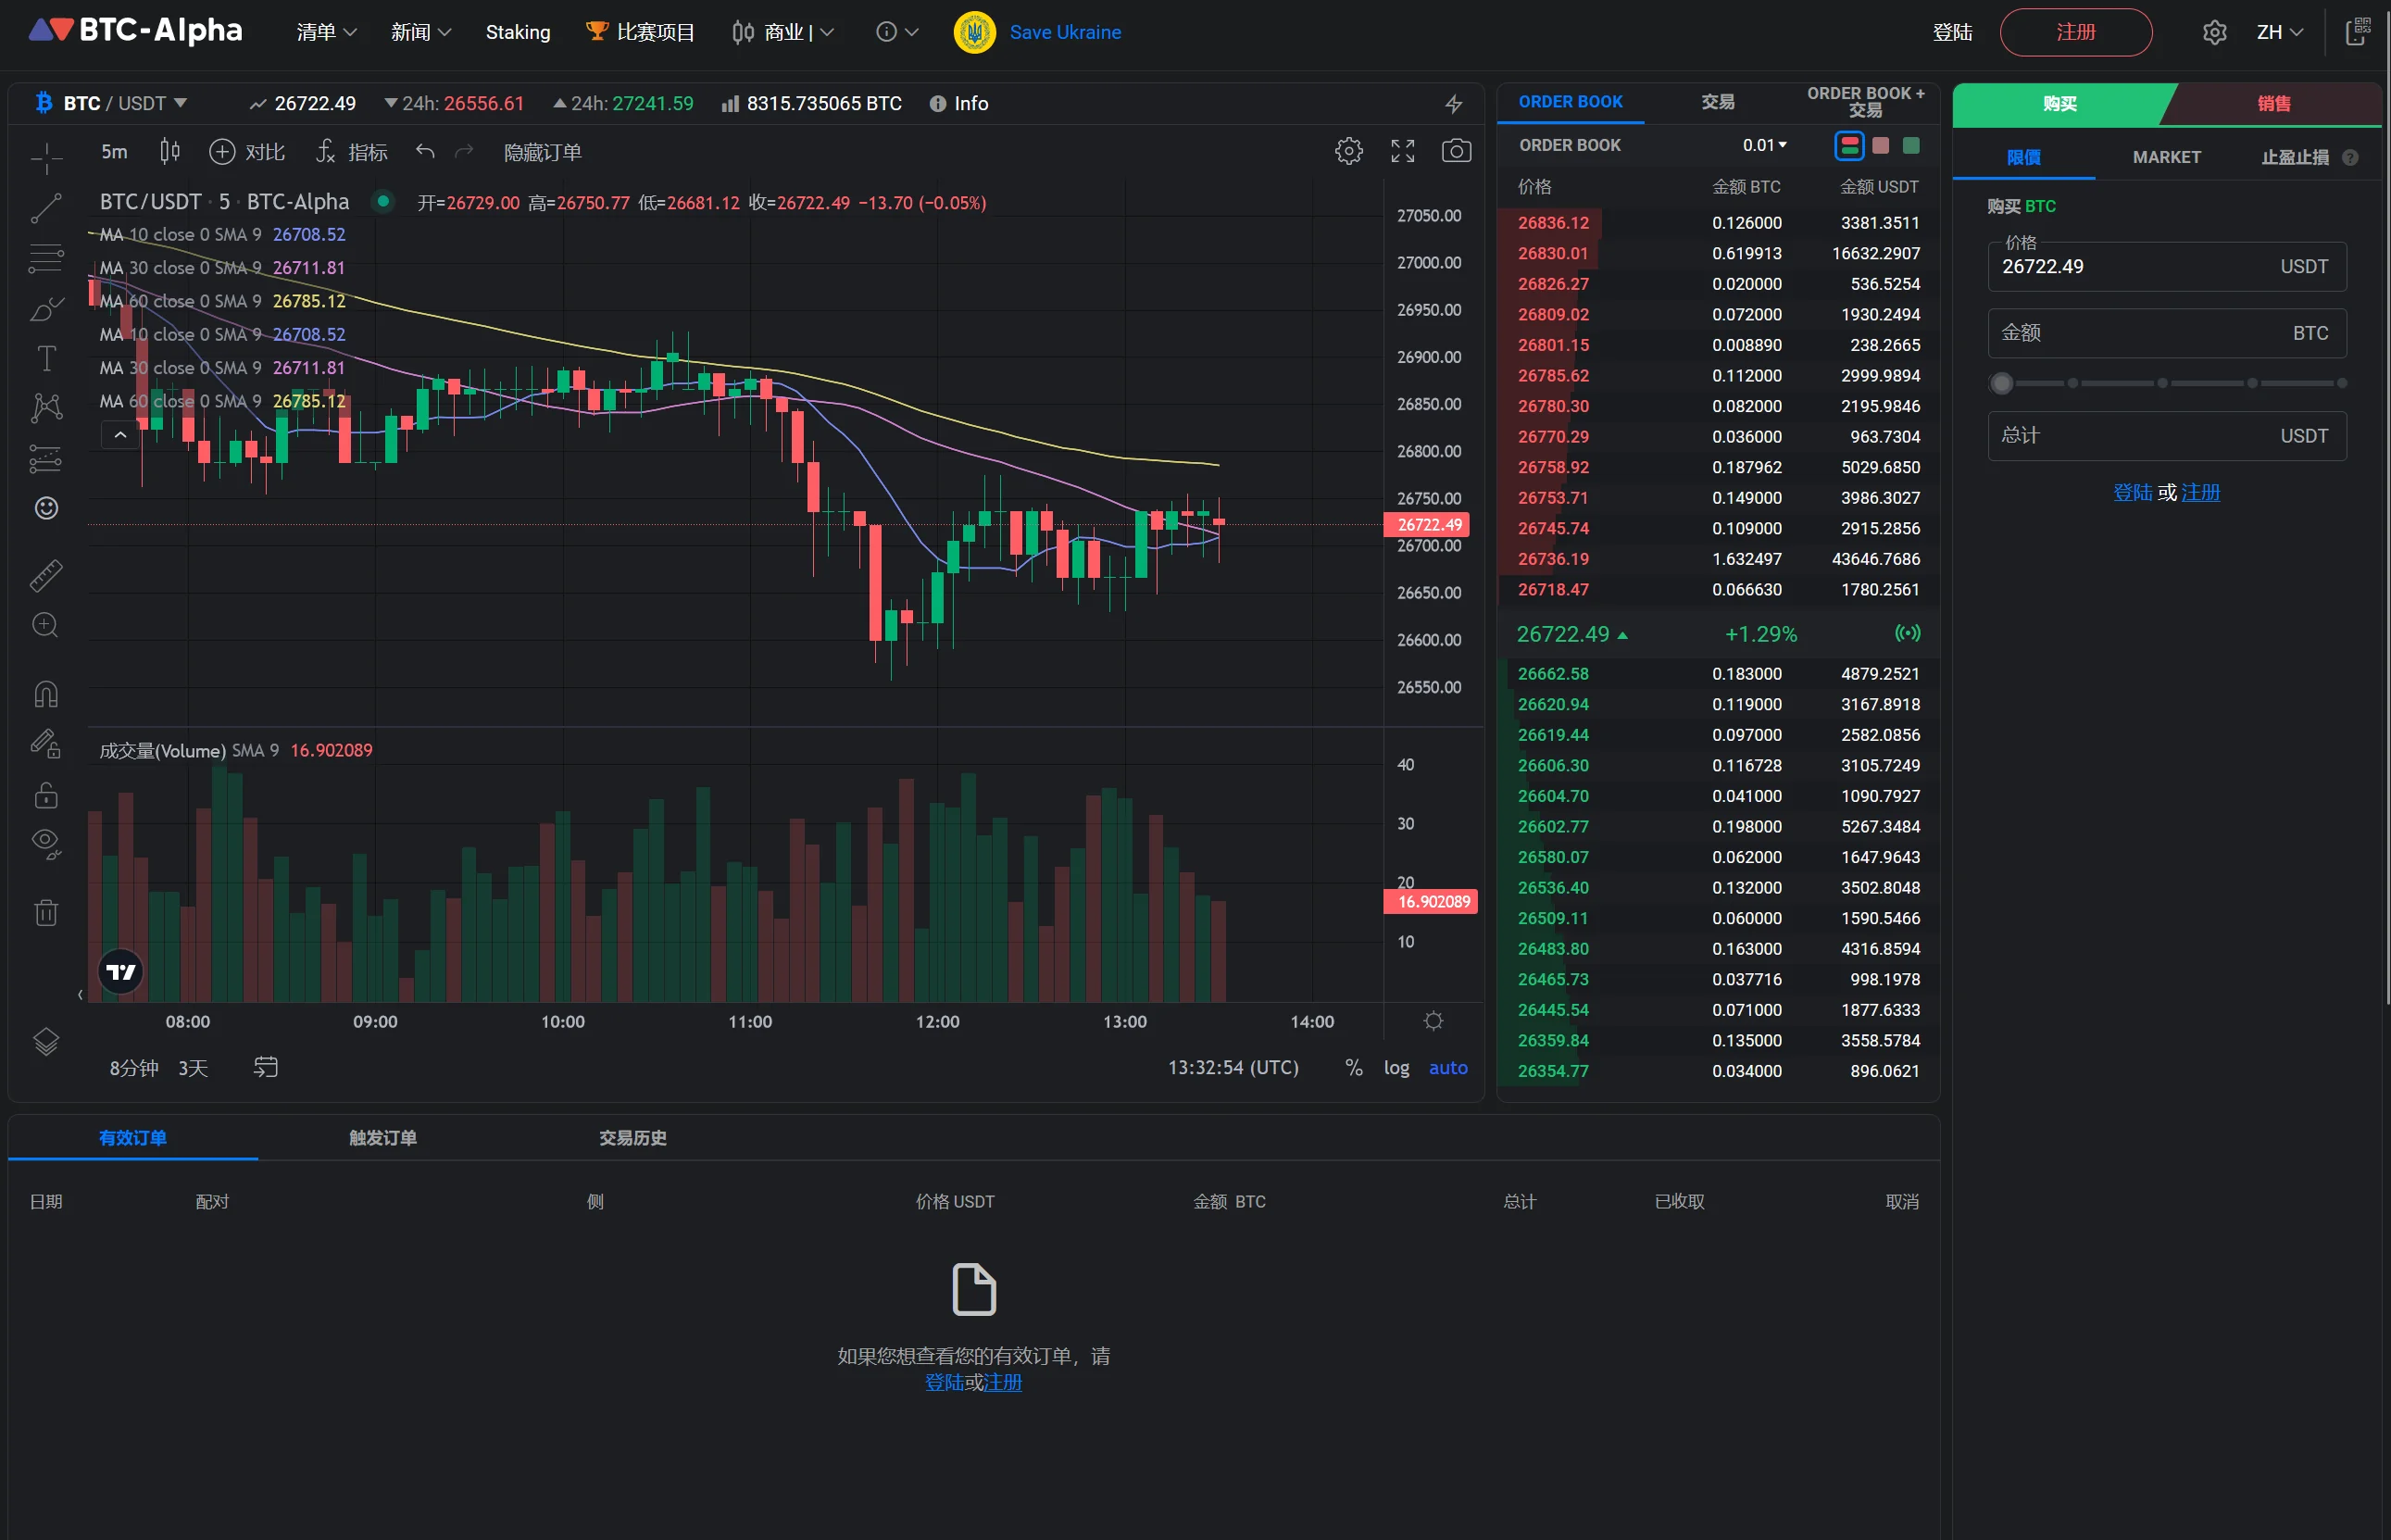Enter fullscreen chart mode
The width and height of the screenshot is (2391, 1540).
[x=1402, y=152]
